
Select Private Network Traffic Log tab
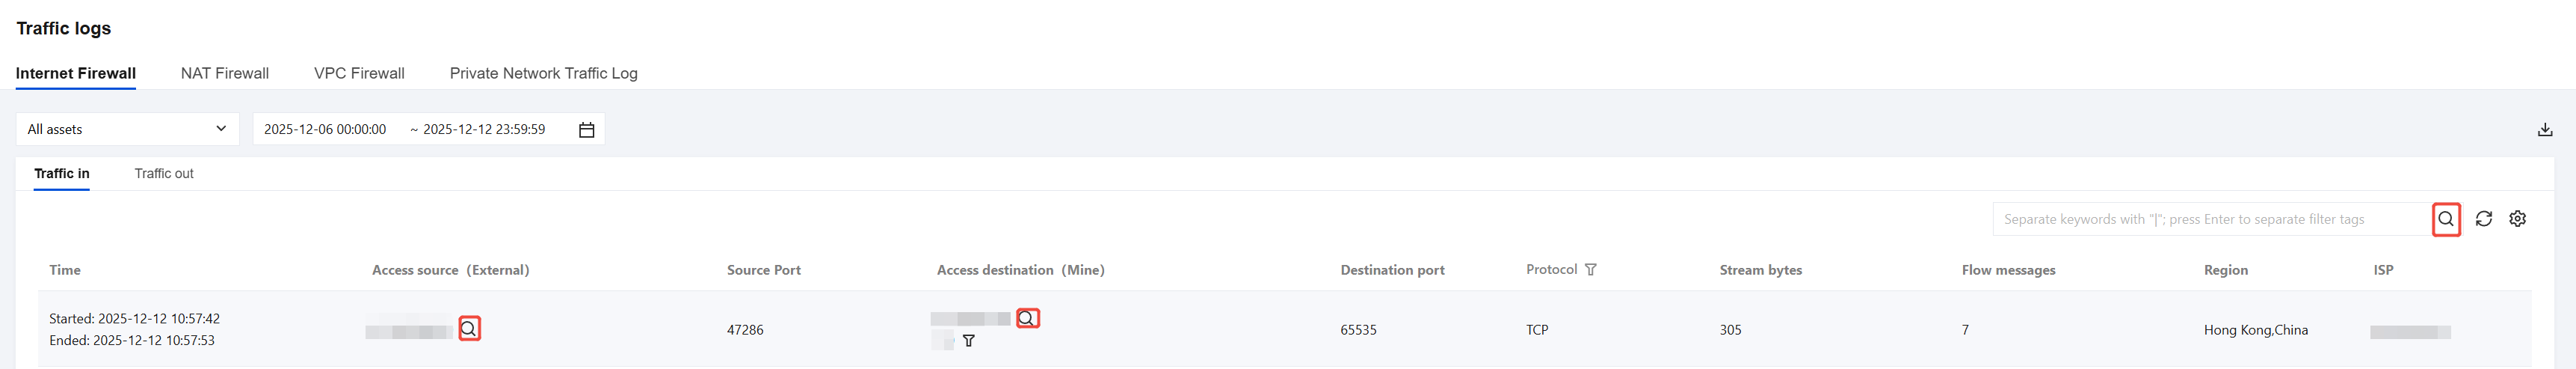click(543, 73)
